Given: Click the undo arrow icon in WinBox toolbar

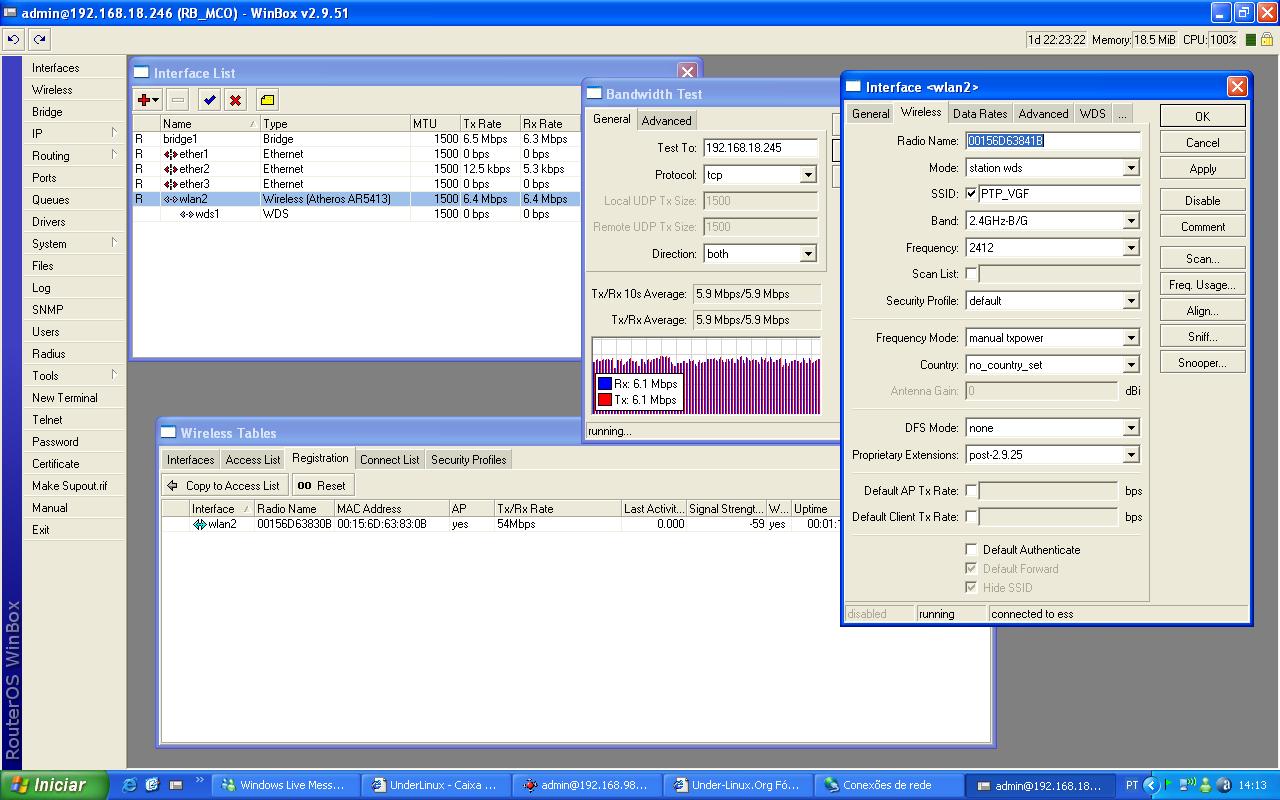Looking at the screenshot, I should 13,39.
